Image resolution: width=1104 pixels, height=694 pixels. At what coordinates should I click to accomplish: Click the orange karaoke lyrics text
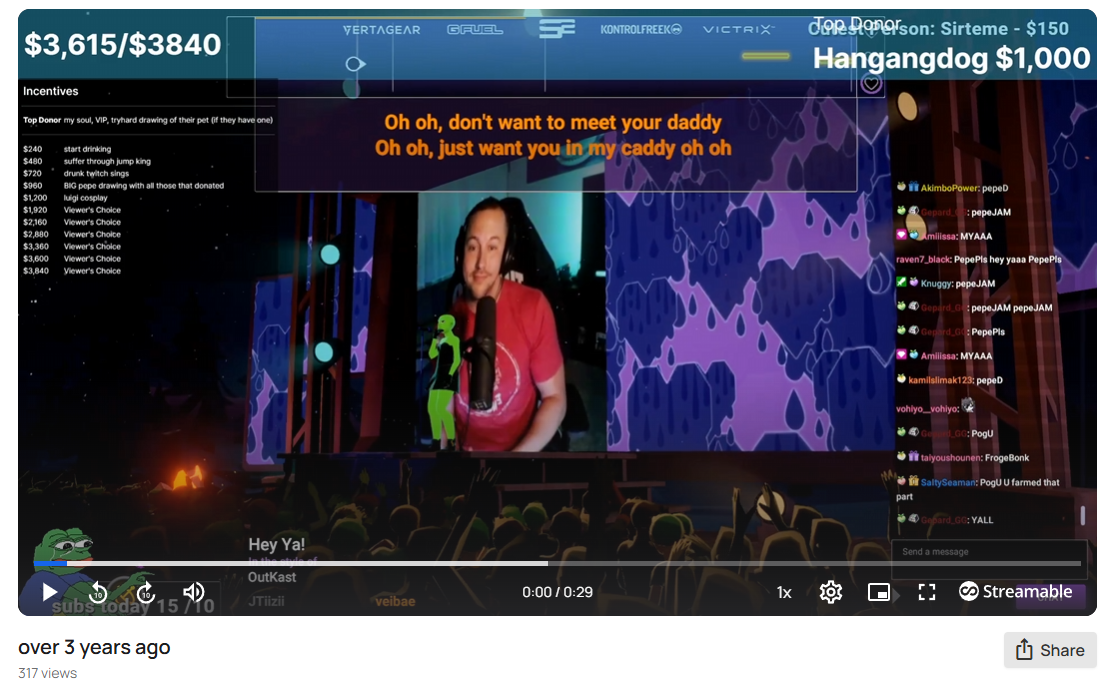tap(553, 135)
